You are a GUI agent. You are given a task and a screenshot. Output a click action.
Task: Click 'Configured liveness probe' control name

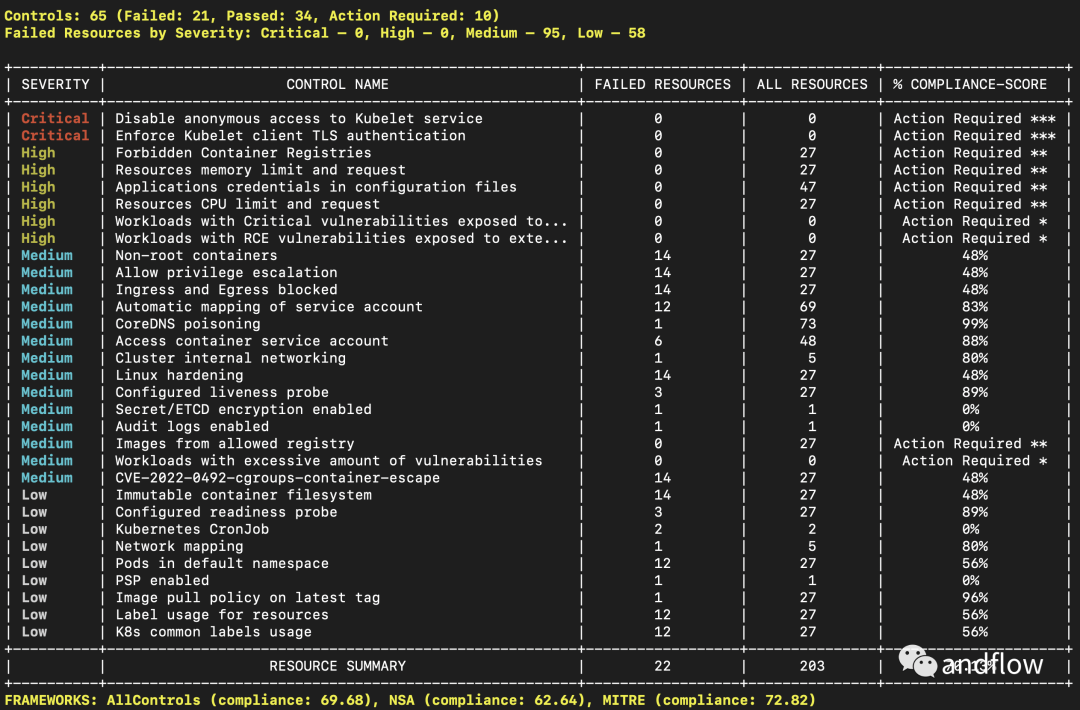[x=222, y=392]
